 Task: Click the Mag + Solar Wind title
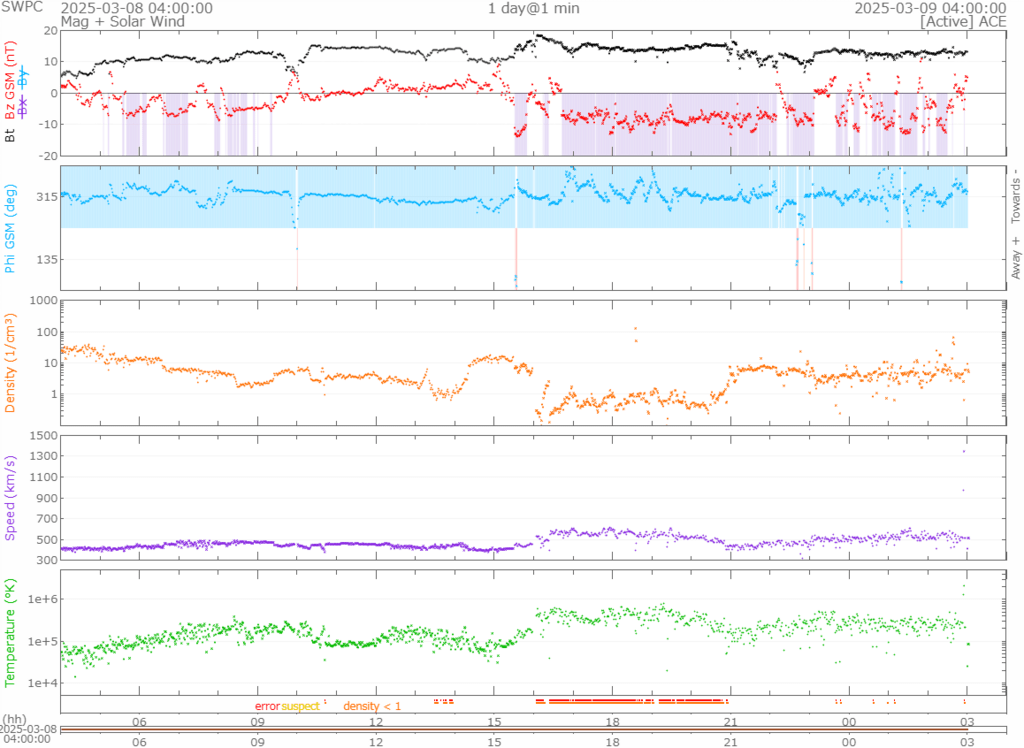pos(123,22)
